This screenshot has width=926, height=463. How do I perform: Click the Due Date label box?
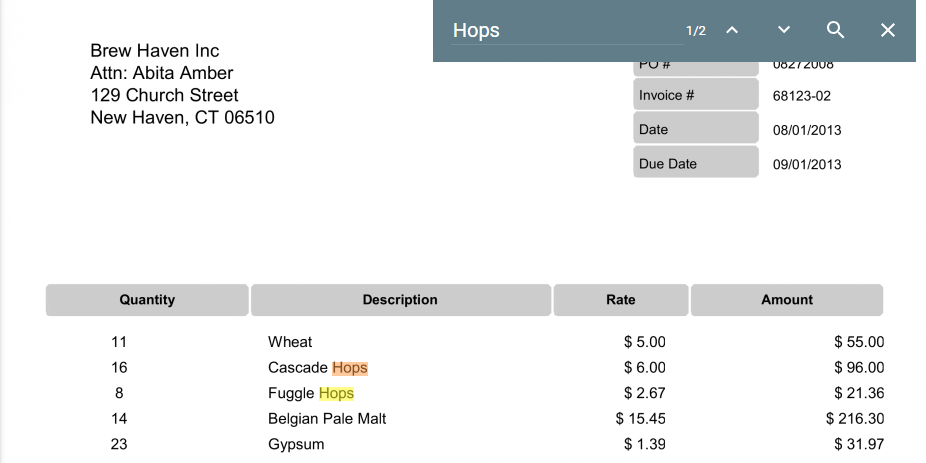(x=696, y=163)
